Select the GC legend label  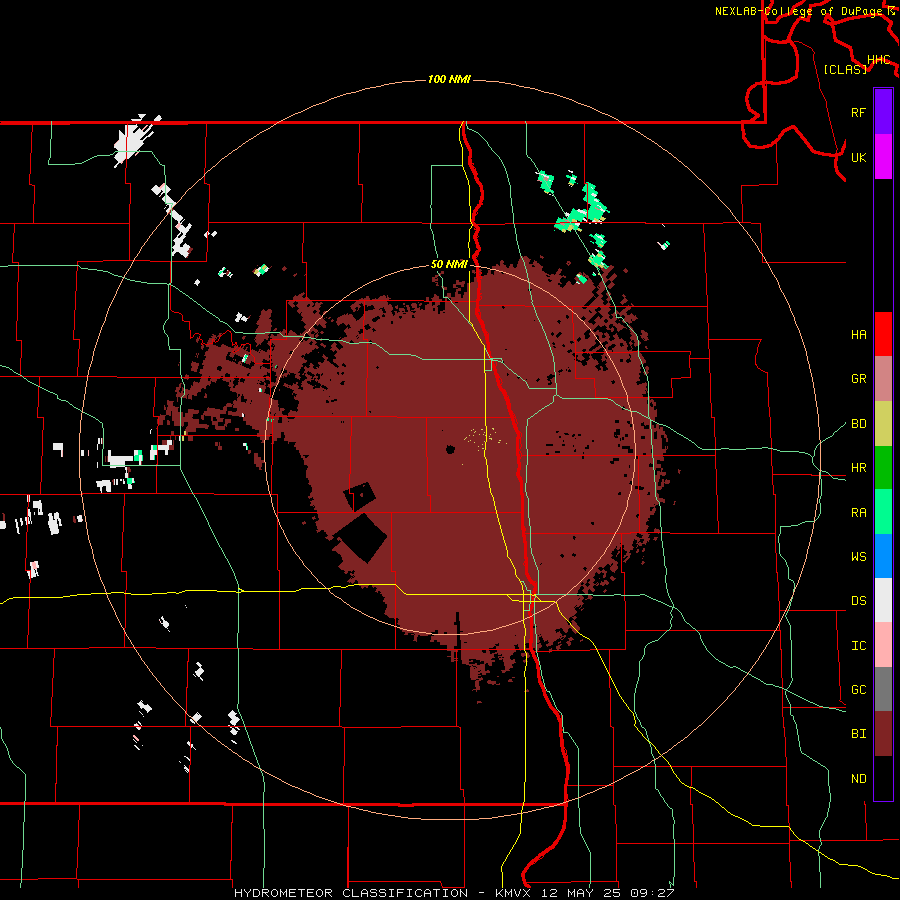(x=858, y=690)
